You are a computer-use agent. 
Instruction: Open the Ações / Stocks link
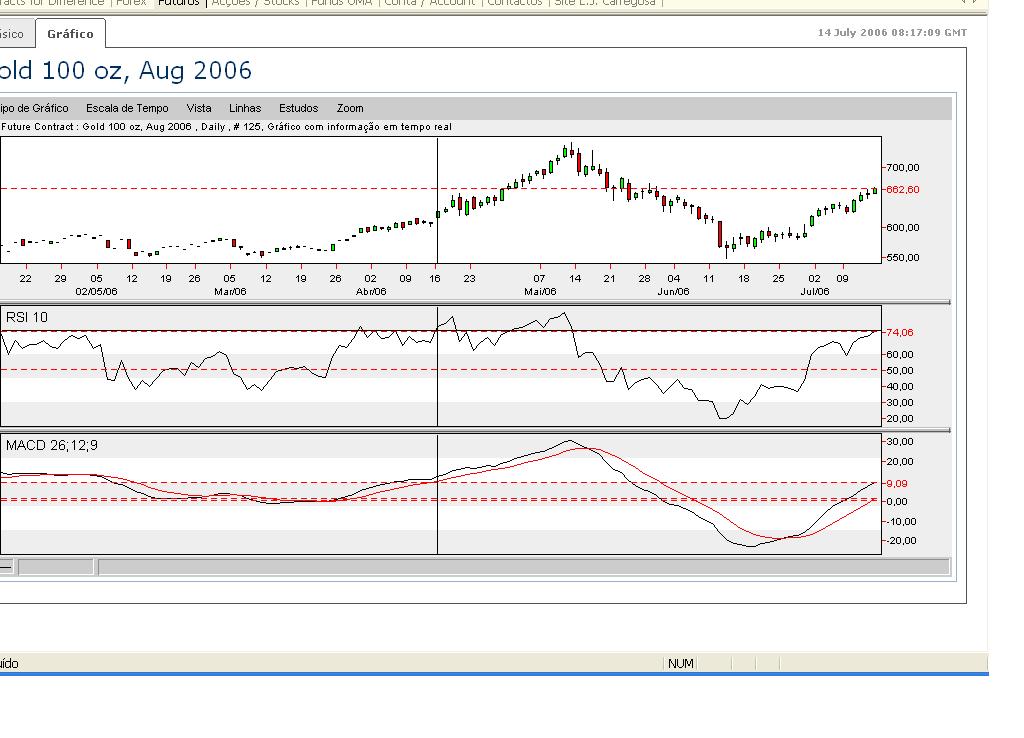tap(255, 3)
